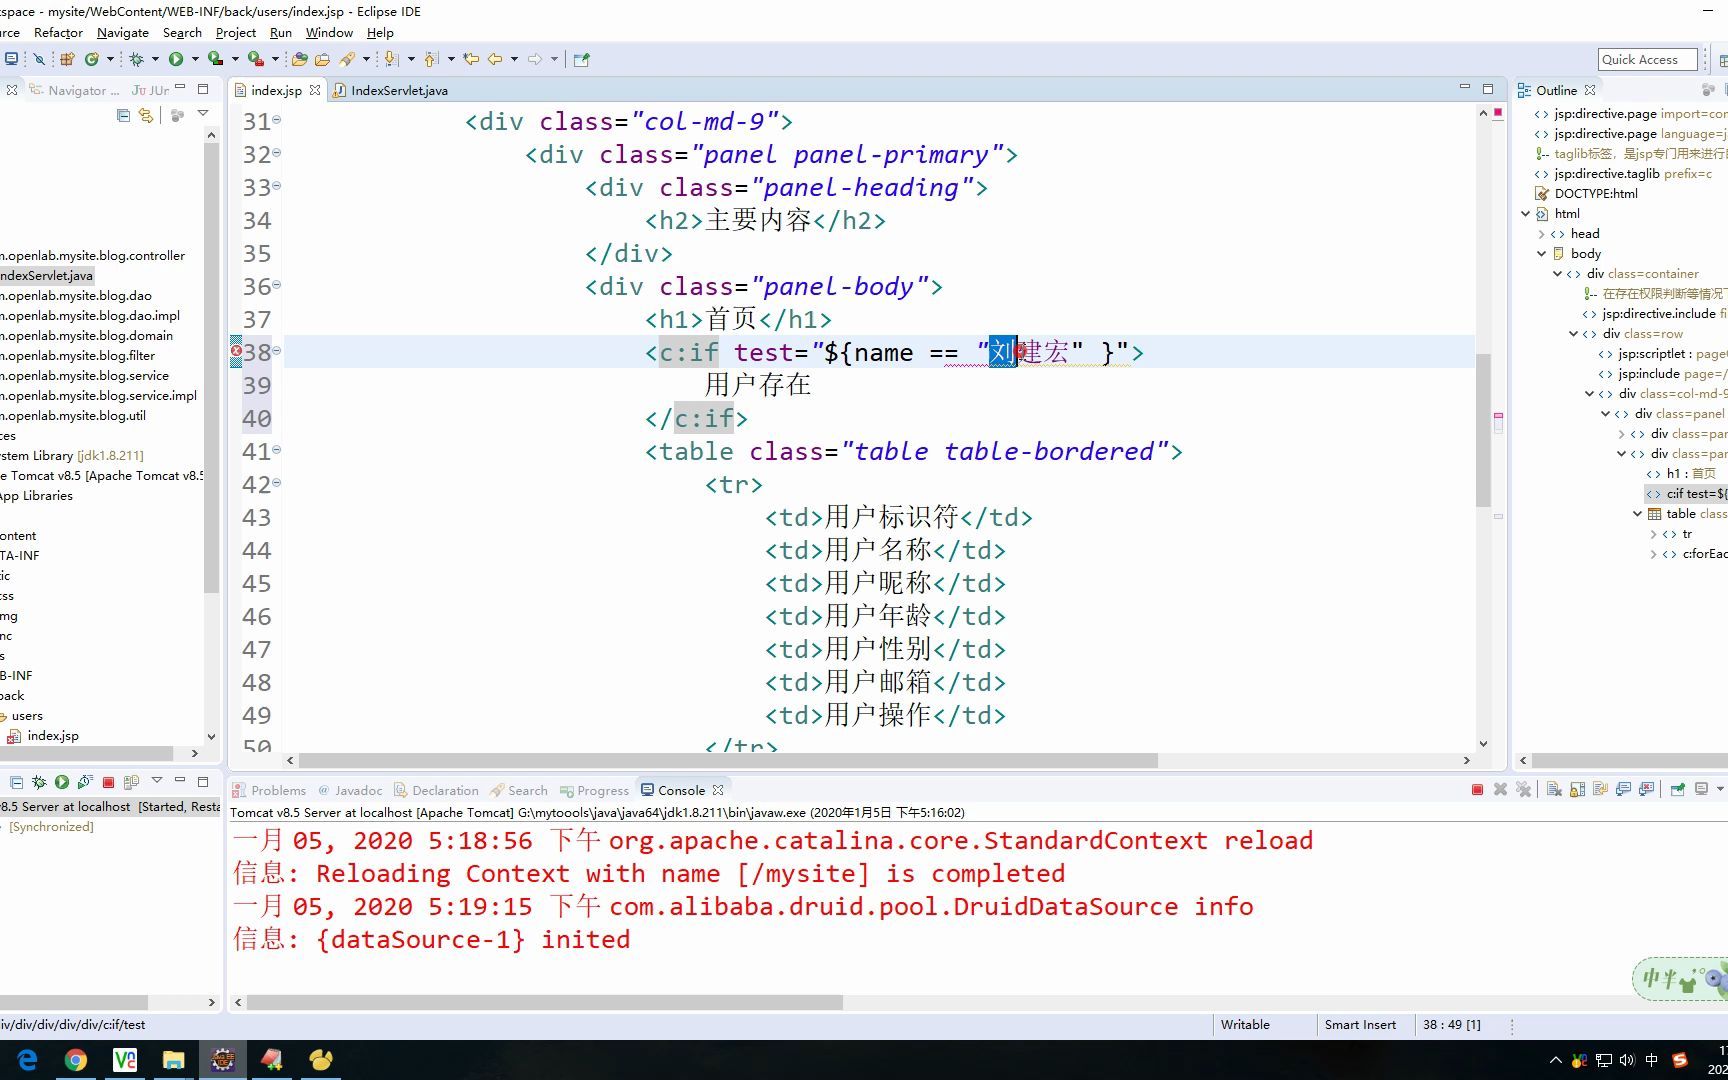Click the Pin Editor icon in toolbar
This screenshot has height=1080, width=1728.
pyautogui.click(x=581, y=59)
